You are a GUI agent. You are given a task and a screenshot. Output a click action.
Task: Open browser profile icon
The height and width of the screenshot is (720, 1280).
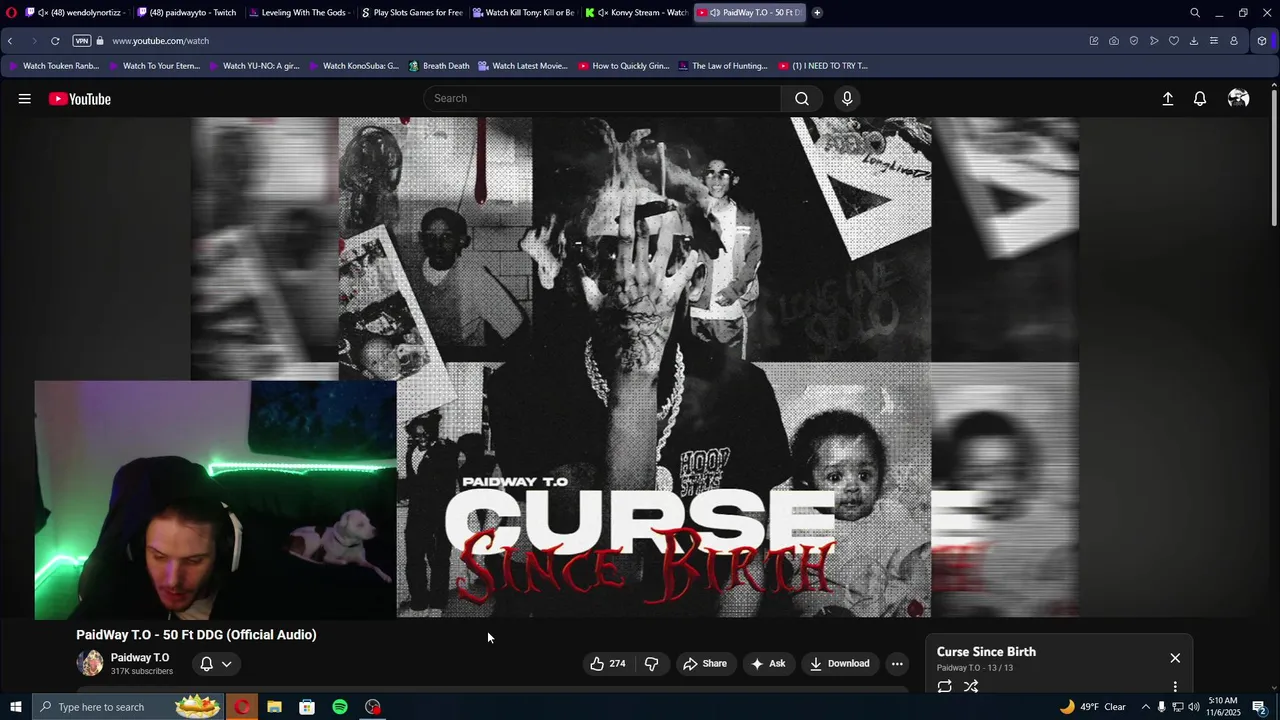1233,41
